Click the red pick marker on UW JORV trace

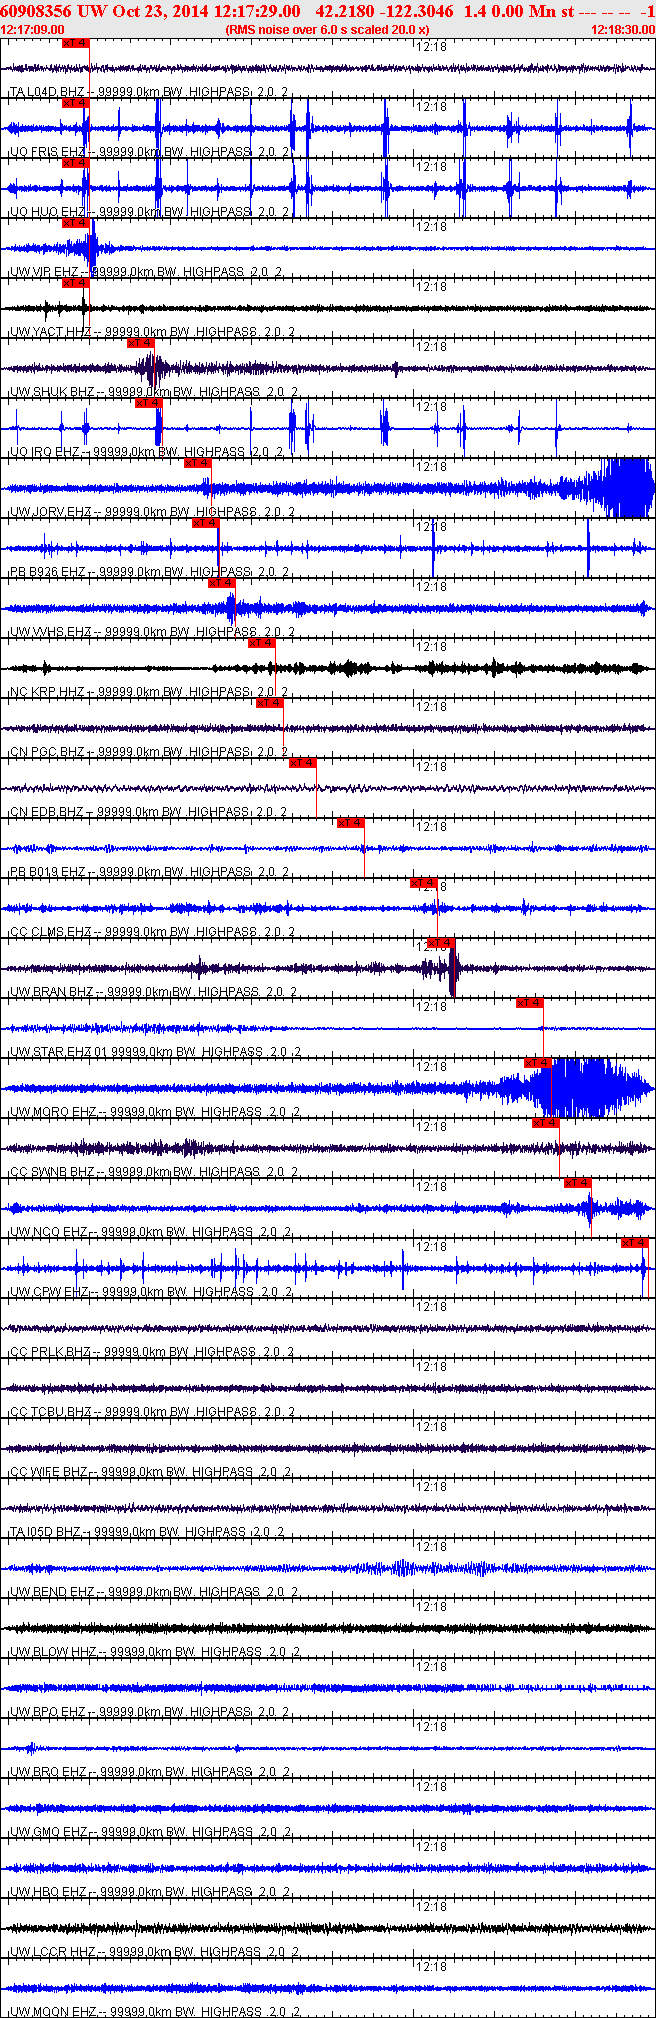198,463
